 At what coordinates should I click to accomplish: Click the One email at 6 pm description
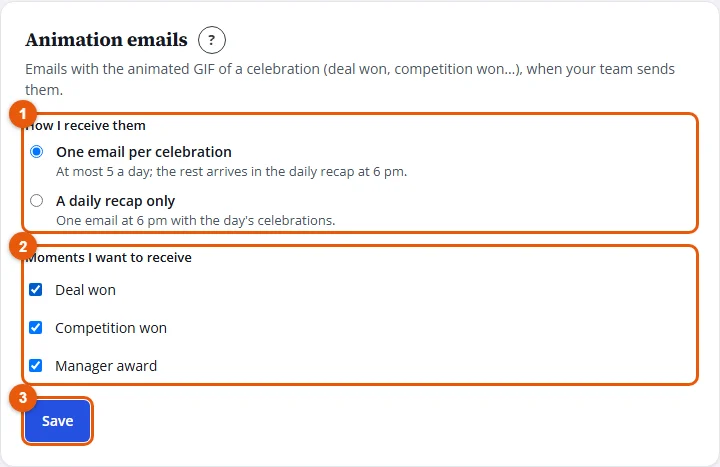point(196,221)
